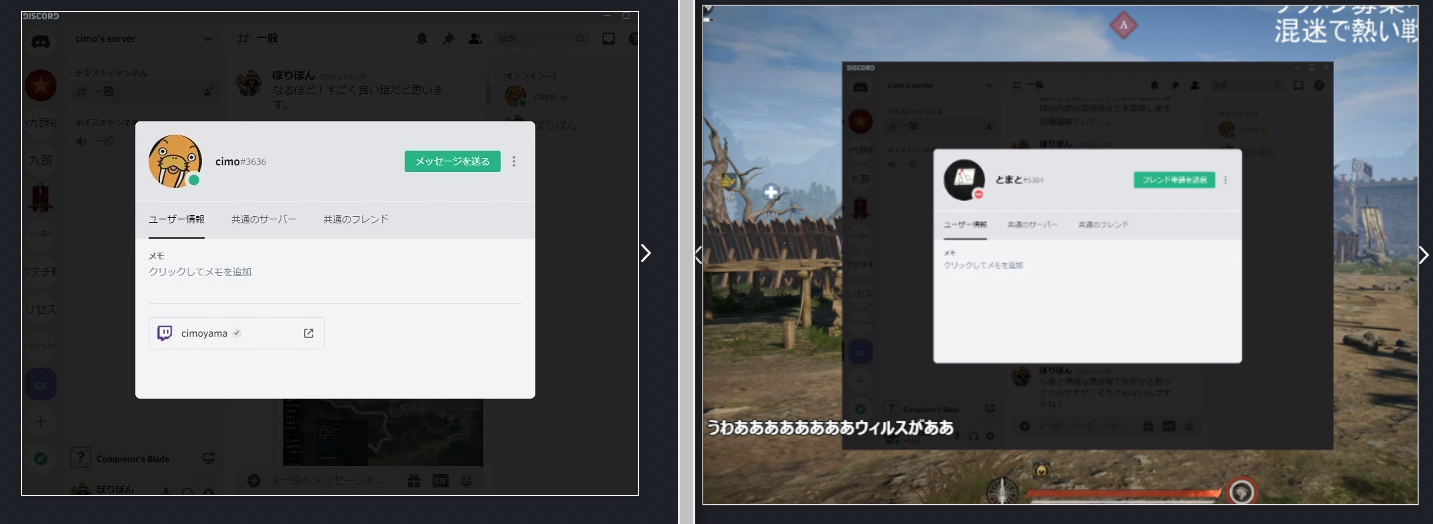
Task: Click とまと's dark avatar in the right image
Action: tap(964, 179)
